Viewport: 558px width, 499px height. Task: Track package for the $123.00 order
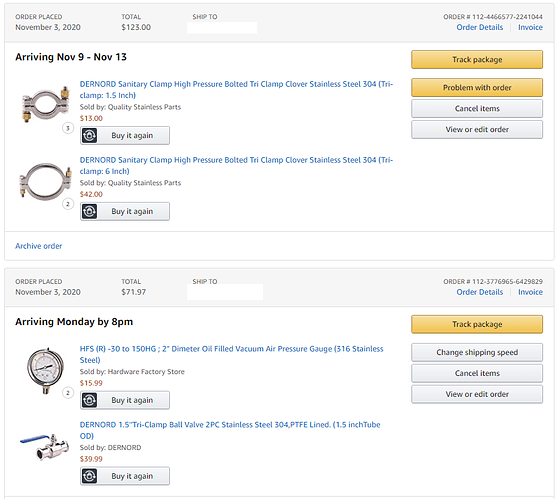(x=477, y=59)
